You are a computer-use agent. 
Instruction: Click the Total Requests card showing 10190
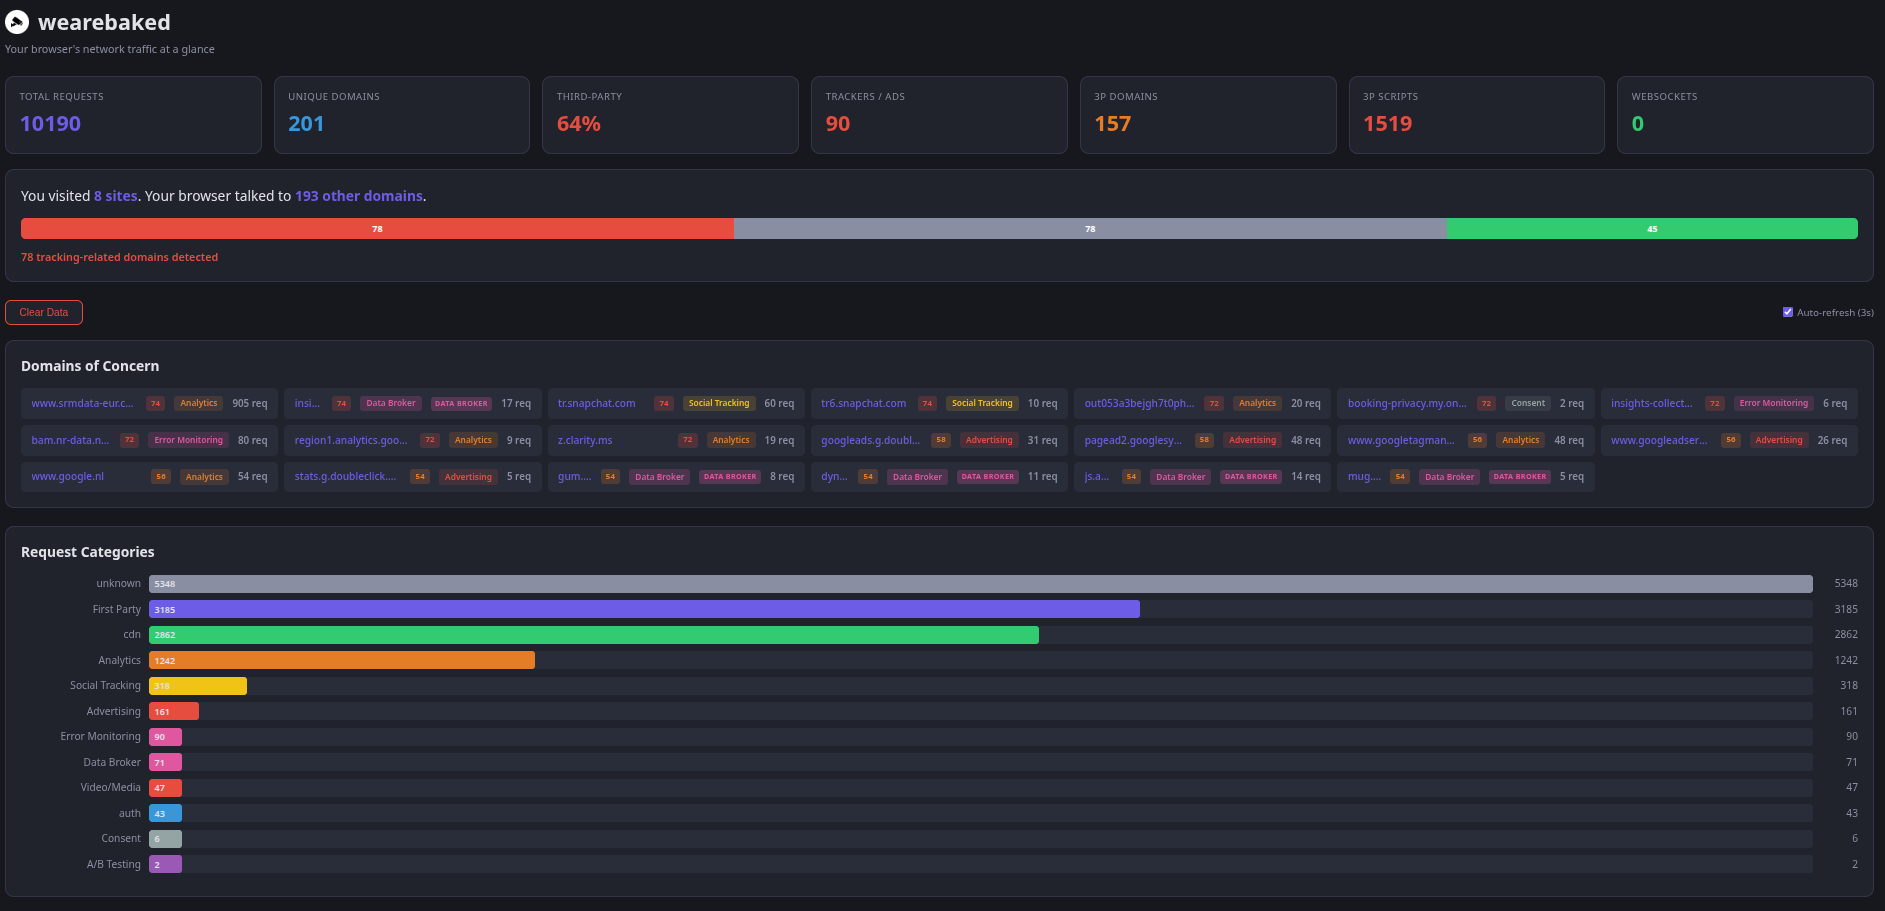(133, 115)
